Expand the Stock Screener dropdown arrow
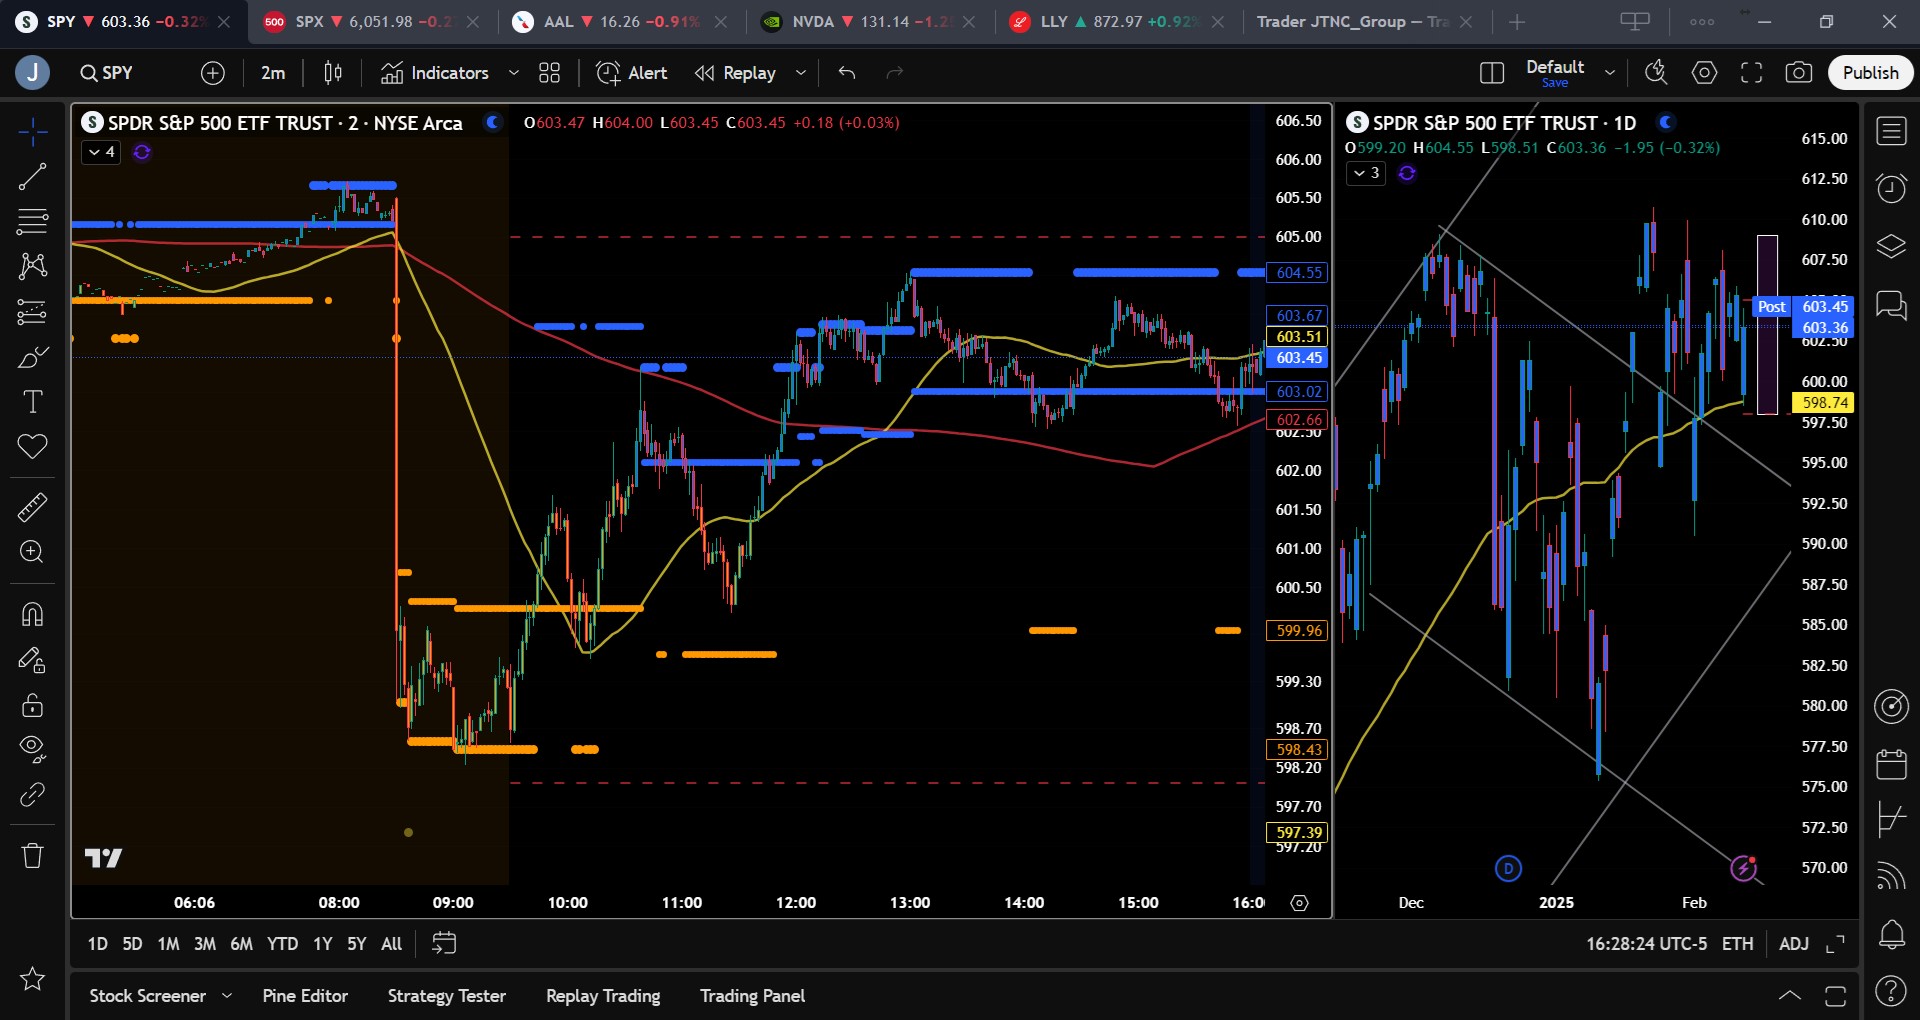Screen dimensions: 1920x1020 (x=227, y=996)
